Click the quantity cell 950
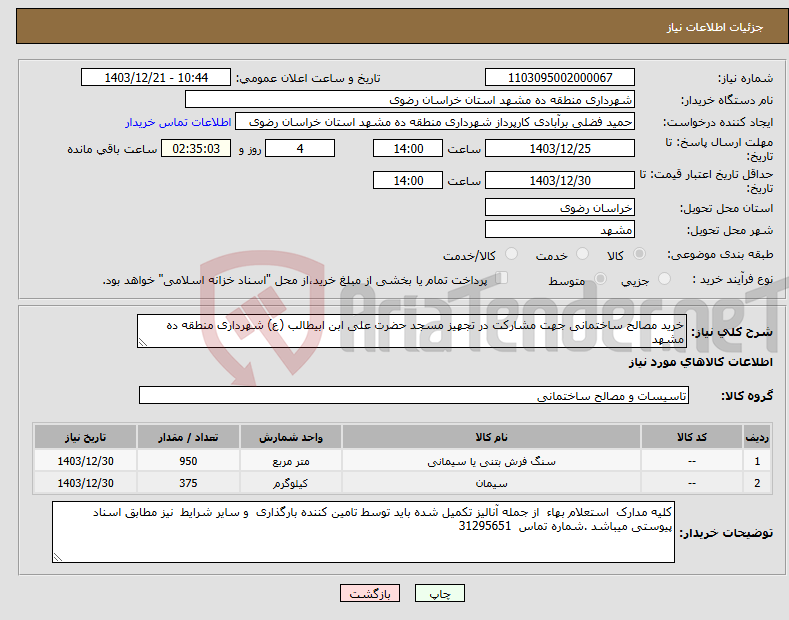The height and width of the screenshot is (620, 789). [x=188, y=461]
